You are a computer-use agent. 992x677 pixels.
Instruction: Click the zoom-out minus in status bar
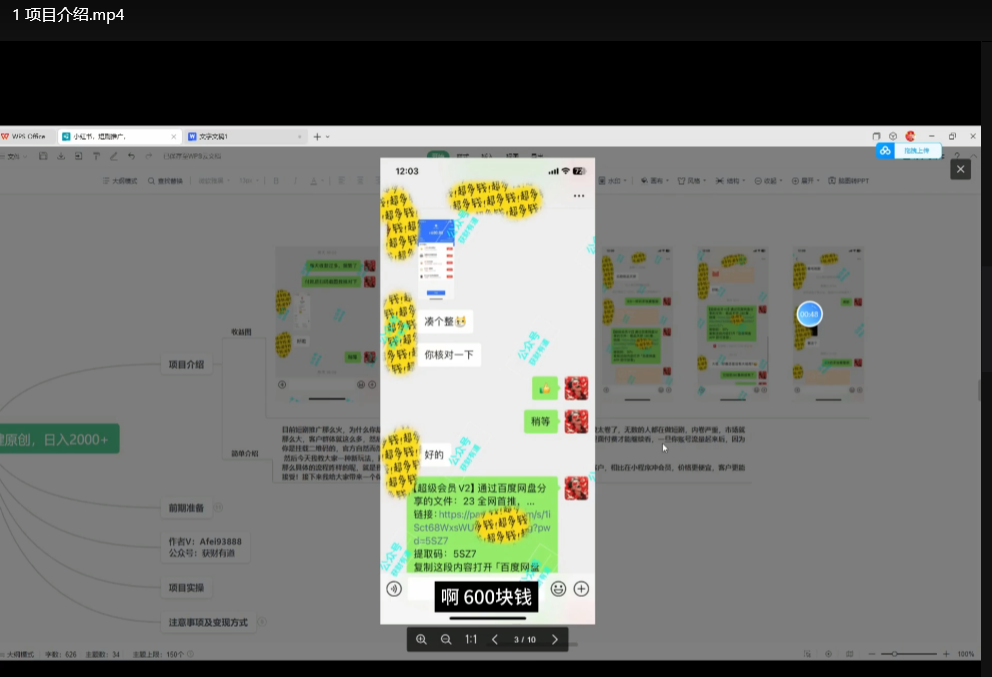872,654
